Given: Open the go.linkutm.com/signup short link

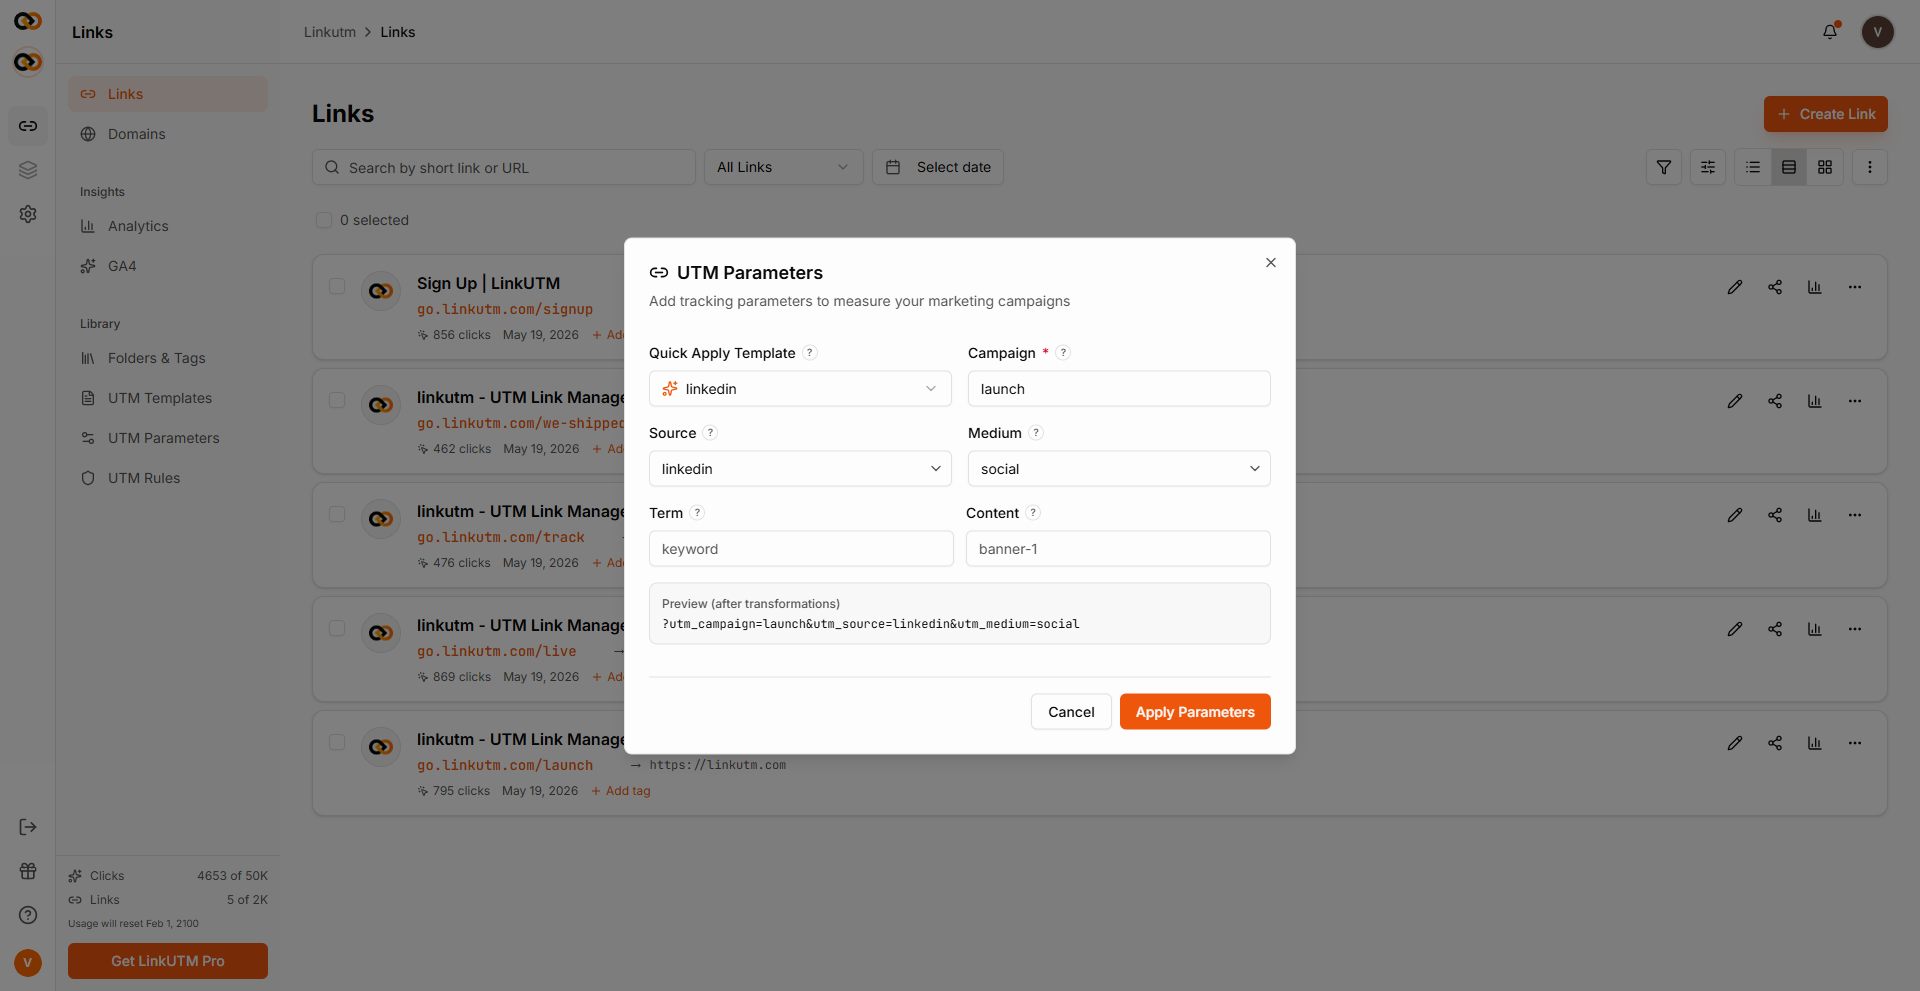Looking at the screenshot, I should coord(505,309).
